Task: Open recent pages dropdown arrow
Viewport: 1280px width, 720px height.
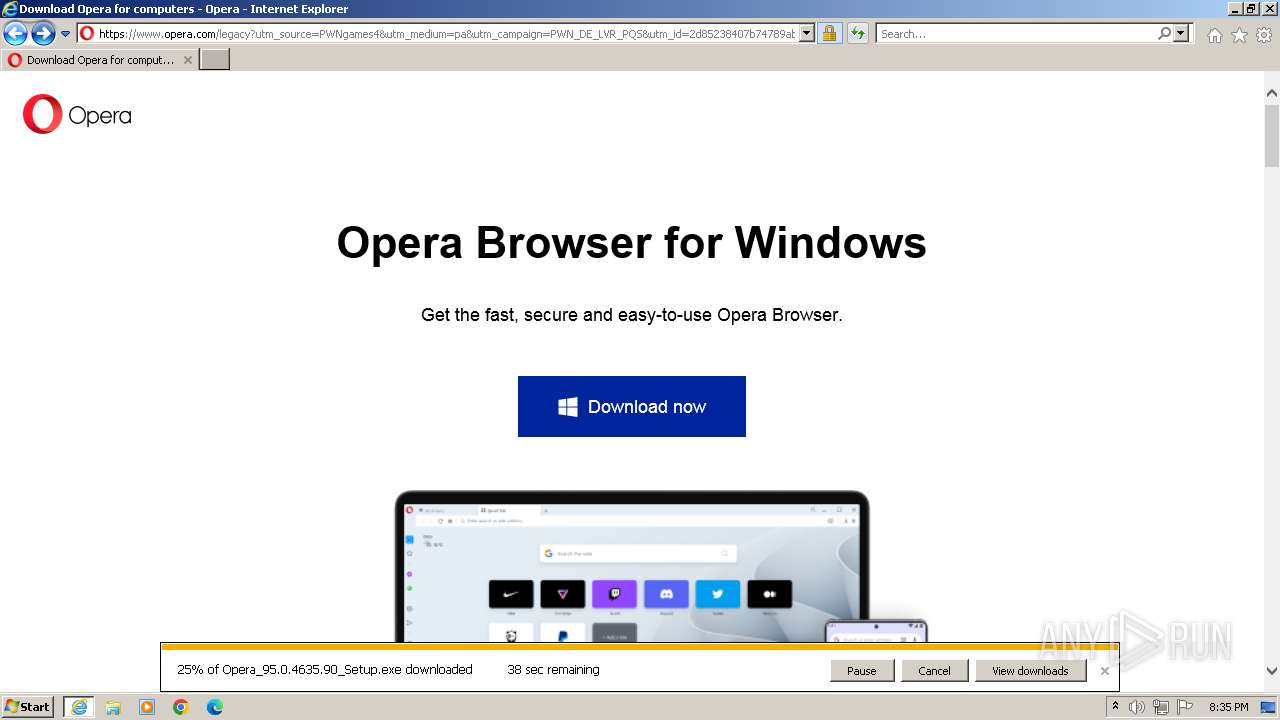Action: click(66, 34)
